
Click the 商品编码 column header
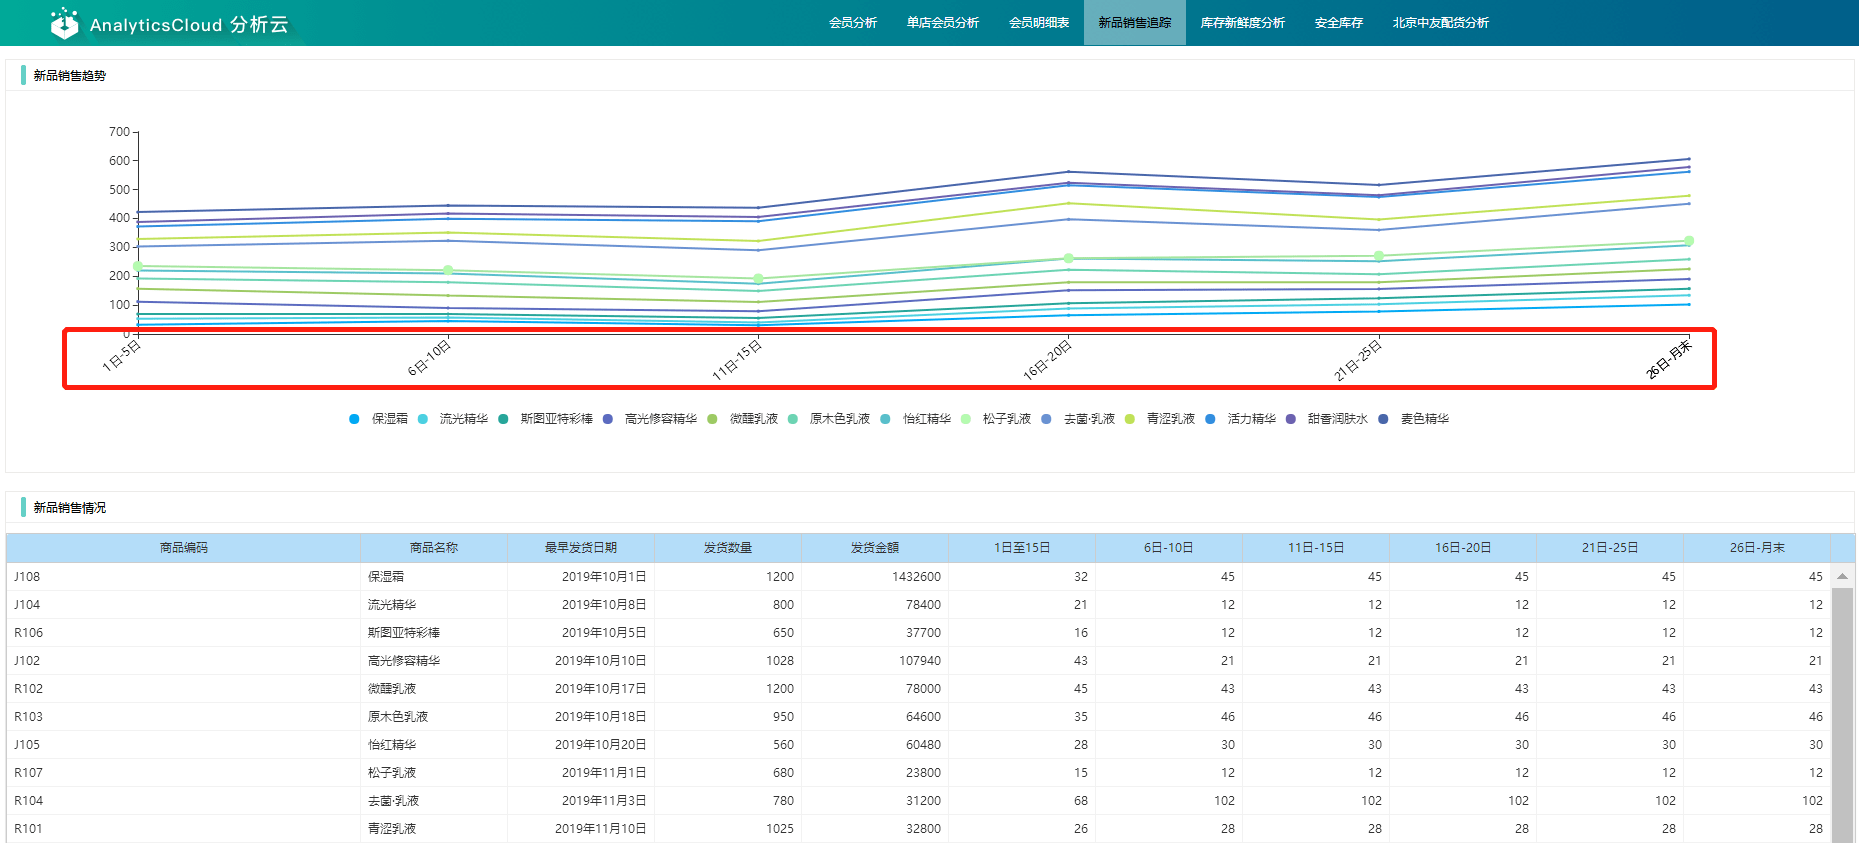click(x=184, y=548)
